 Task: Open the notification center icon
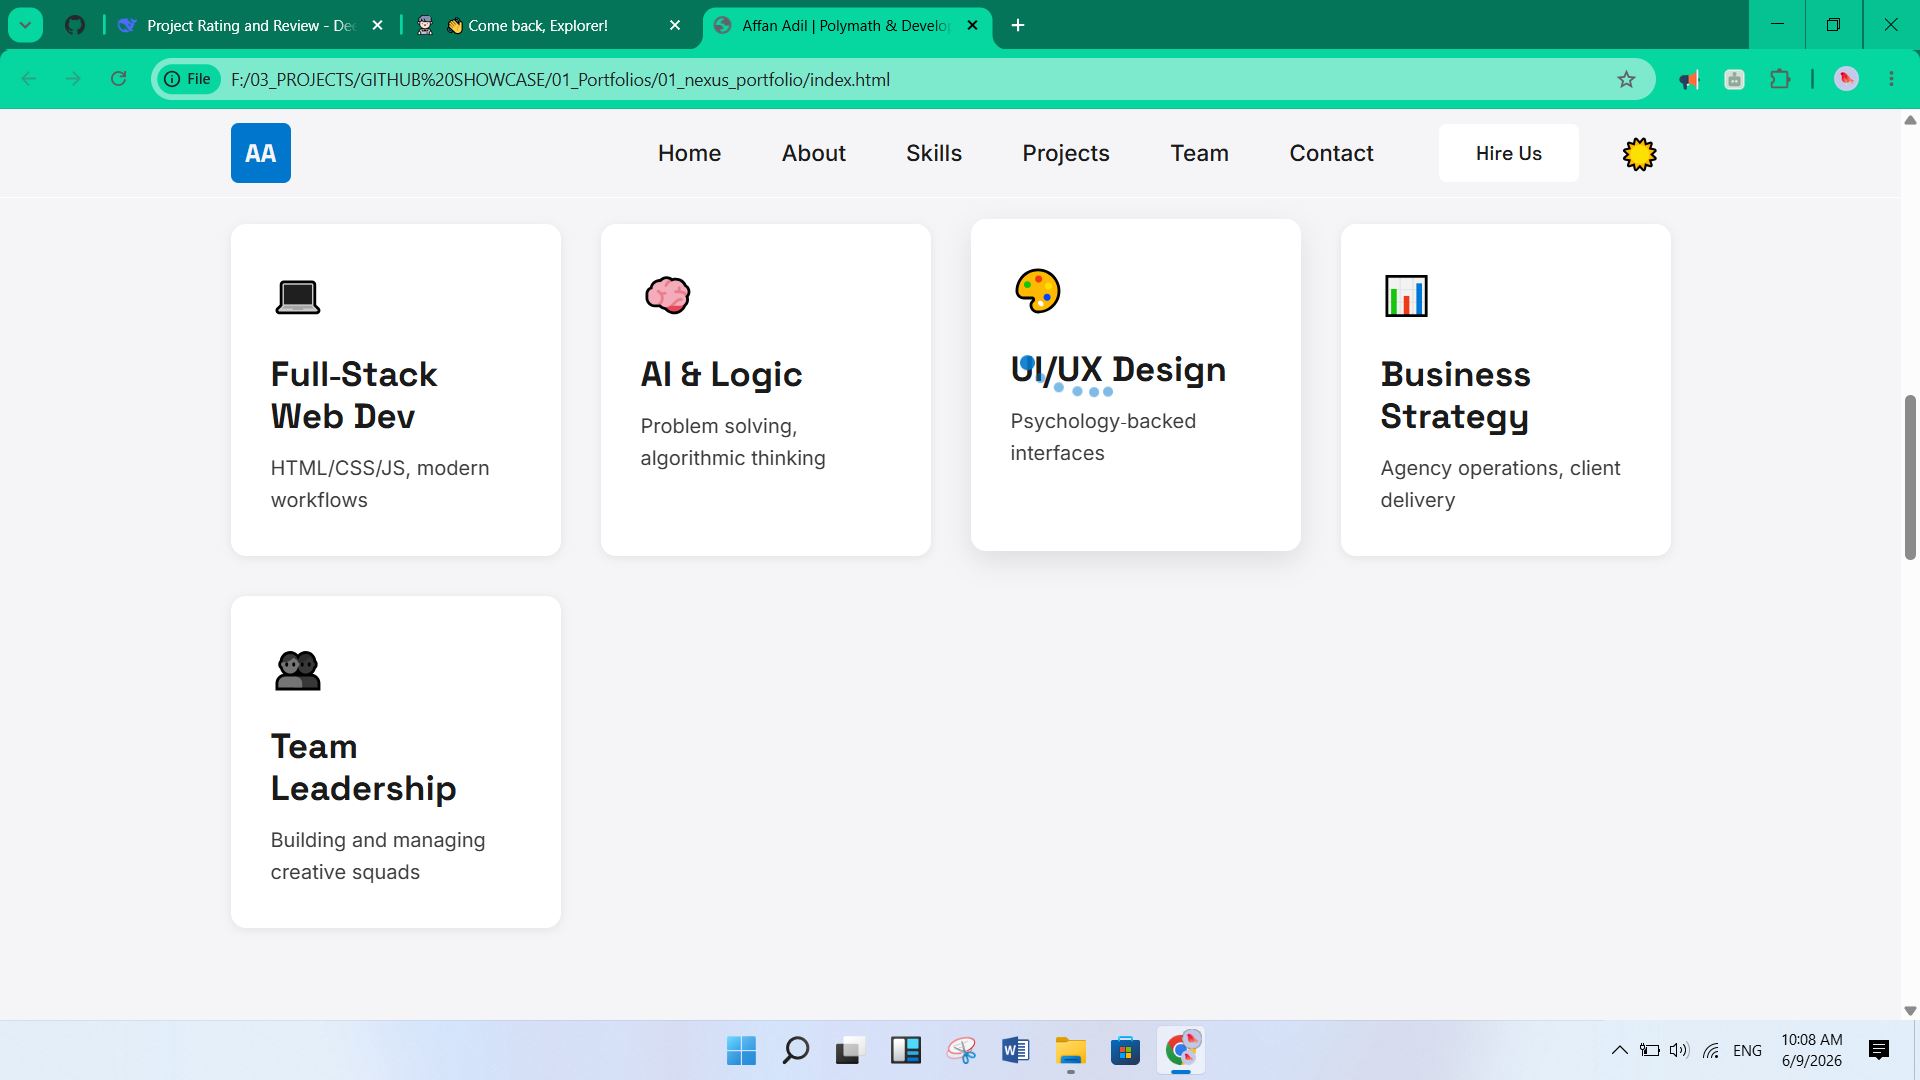(1879, 1050)
